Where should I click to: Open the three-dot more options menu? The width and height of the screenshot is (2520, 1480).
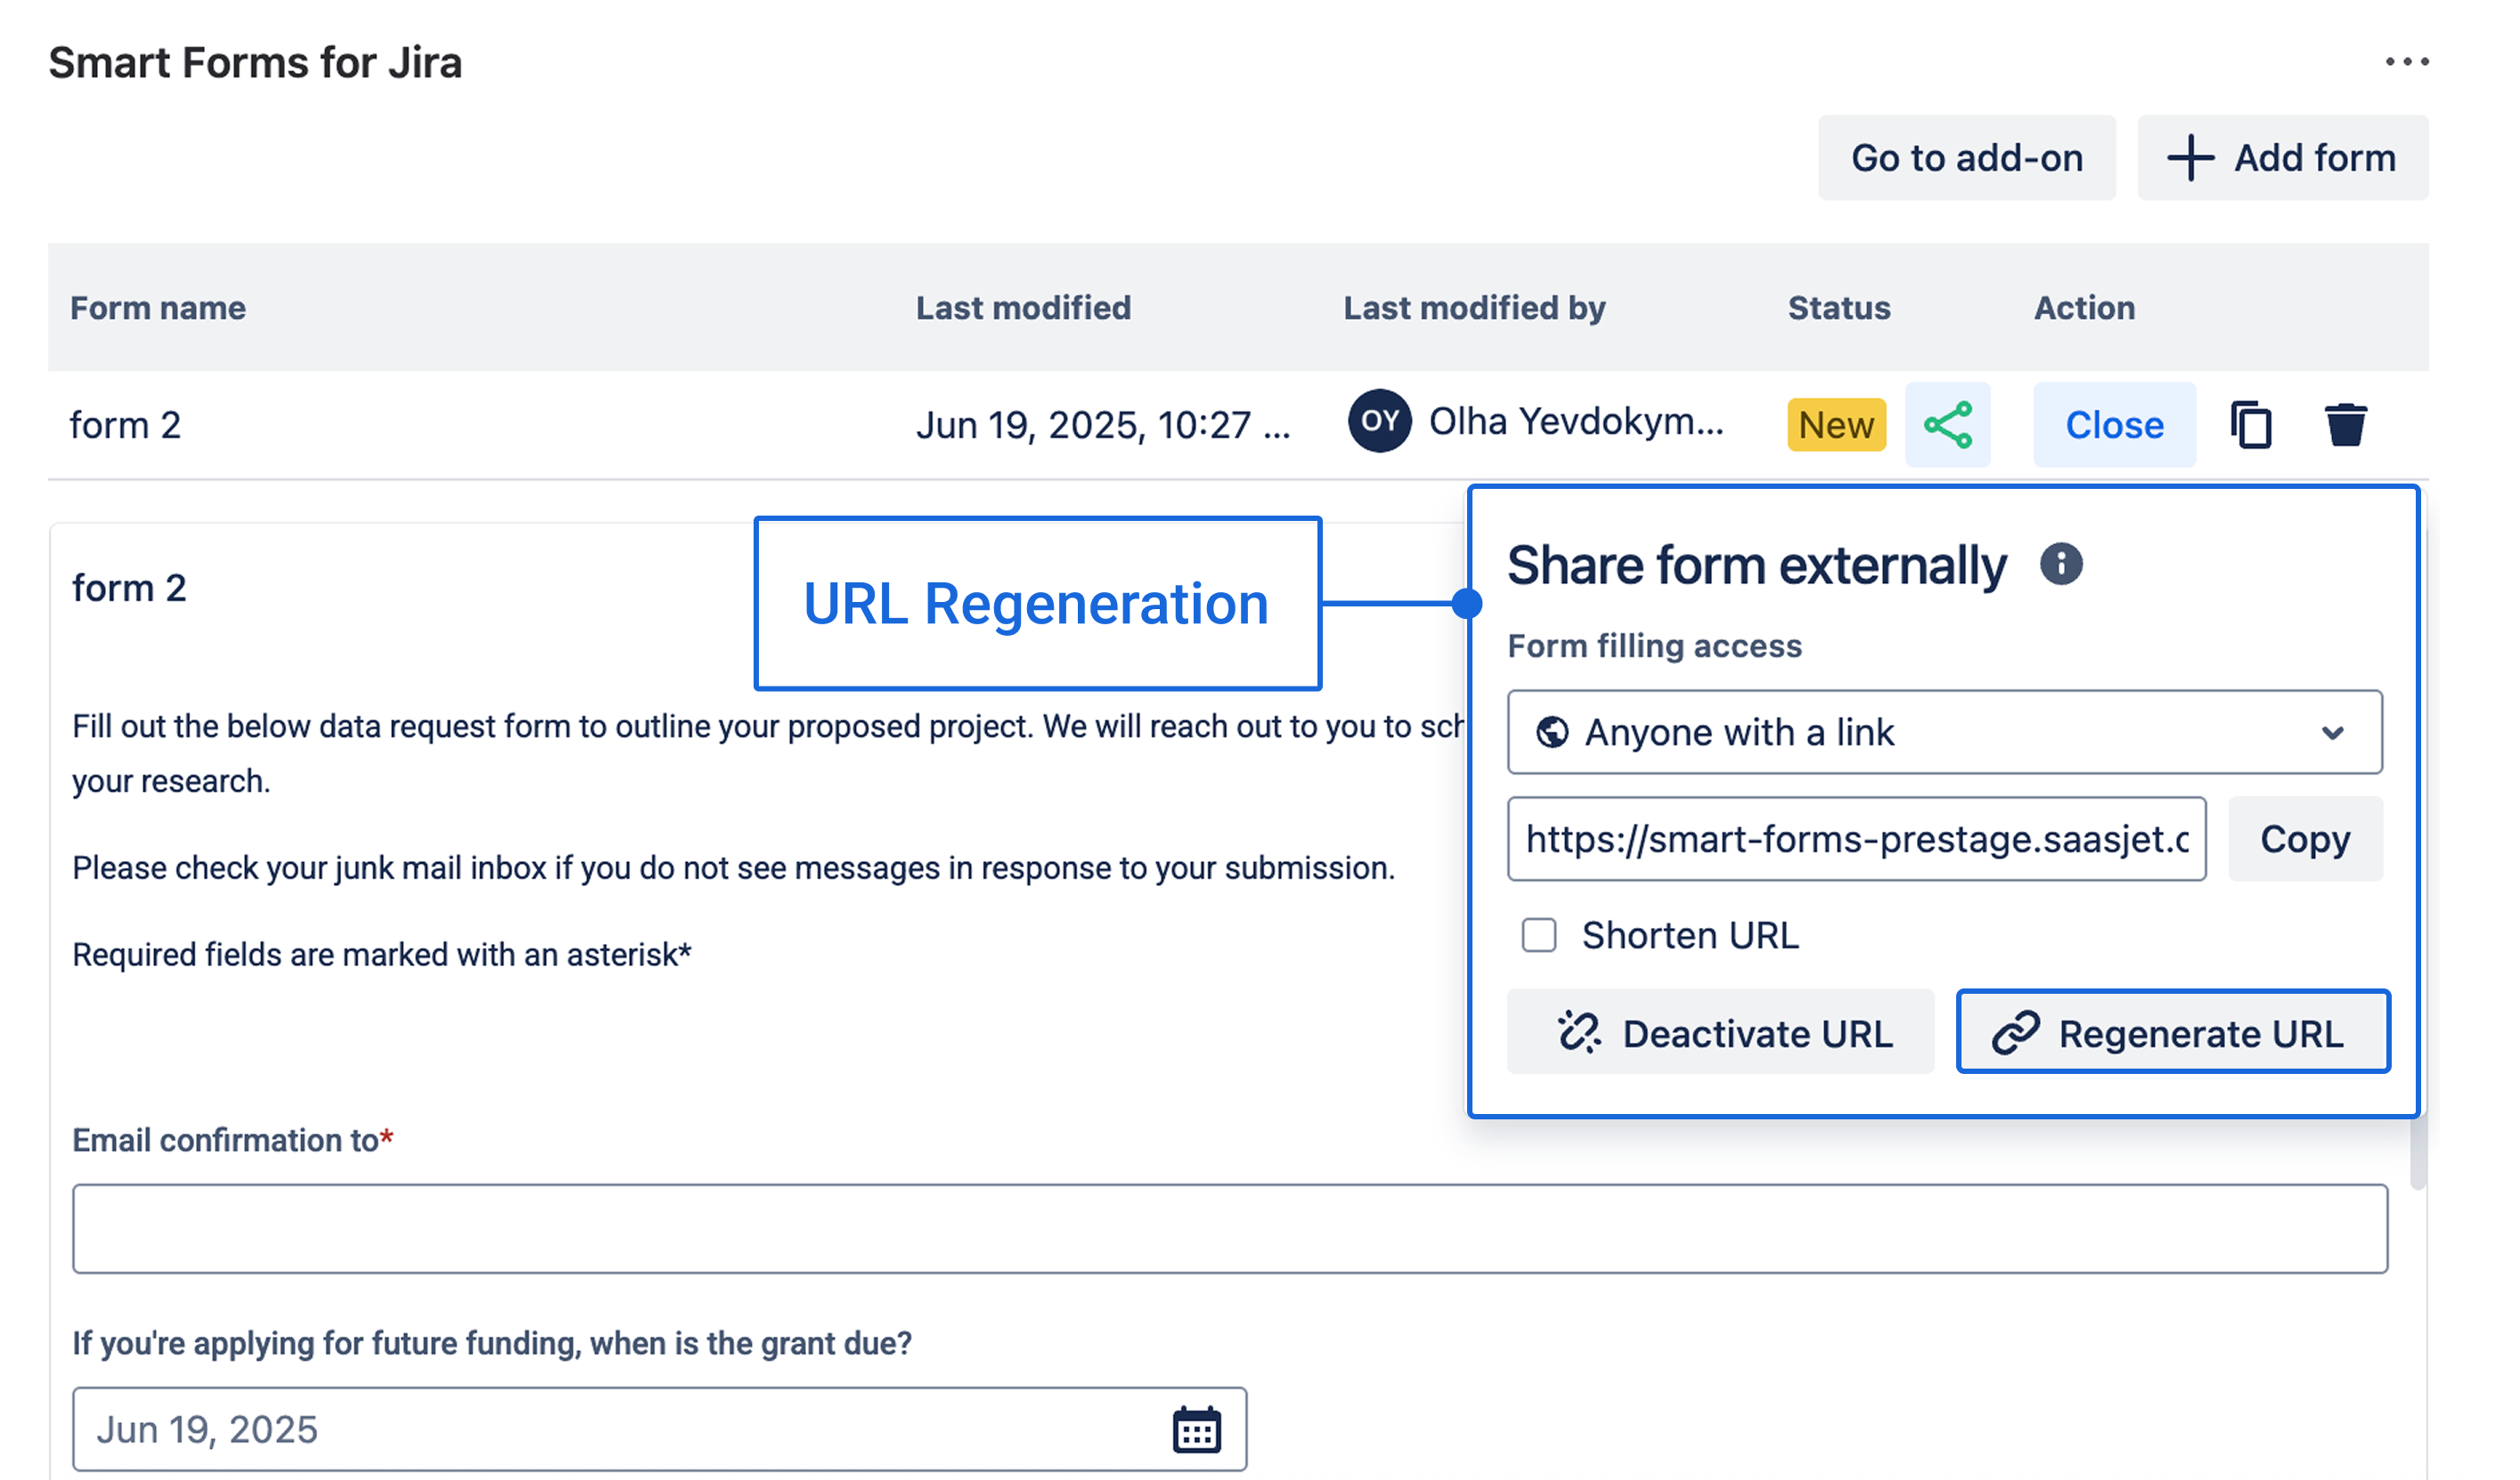[2406, 62]
